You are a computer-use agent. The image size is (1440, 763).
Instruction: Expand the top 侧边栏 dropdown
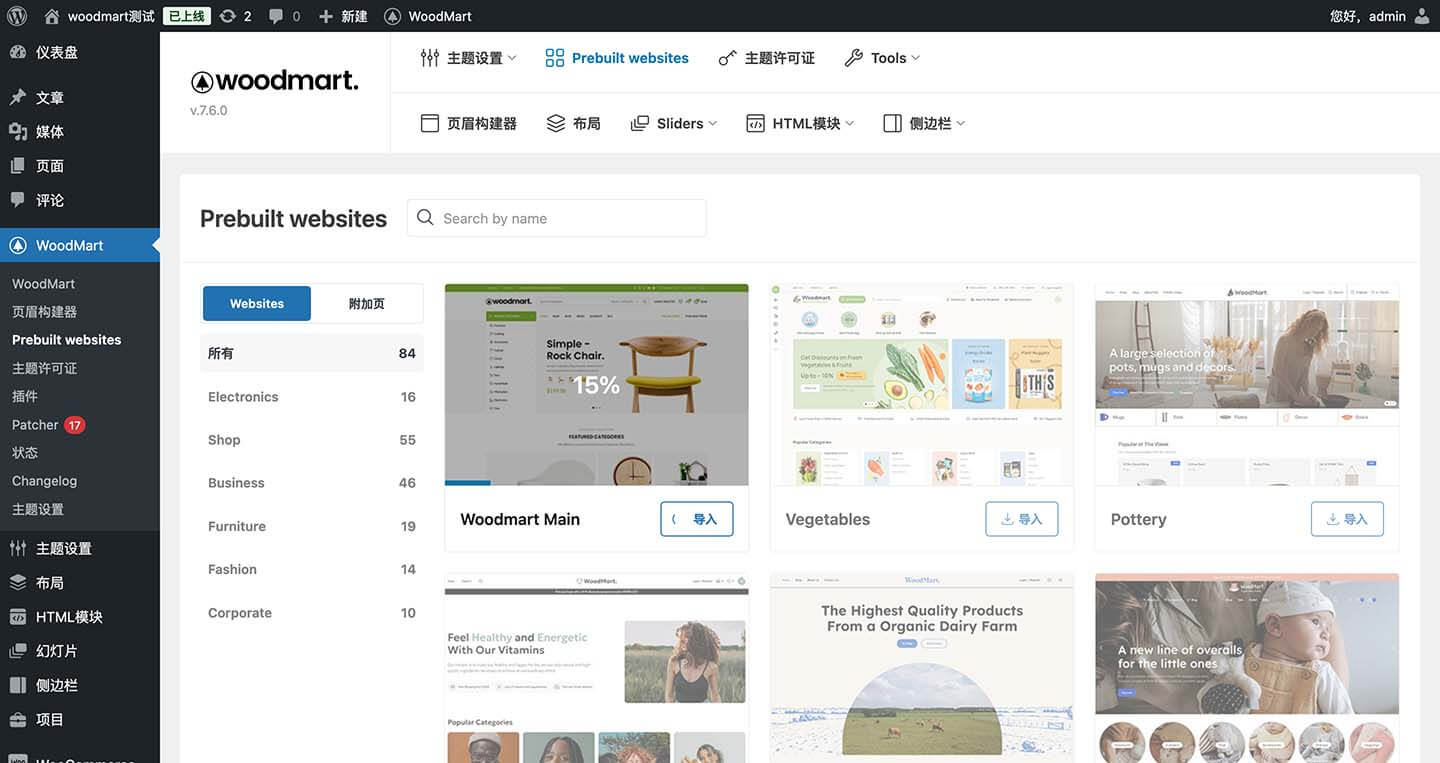tap(925, 123)
